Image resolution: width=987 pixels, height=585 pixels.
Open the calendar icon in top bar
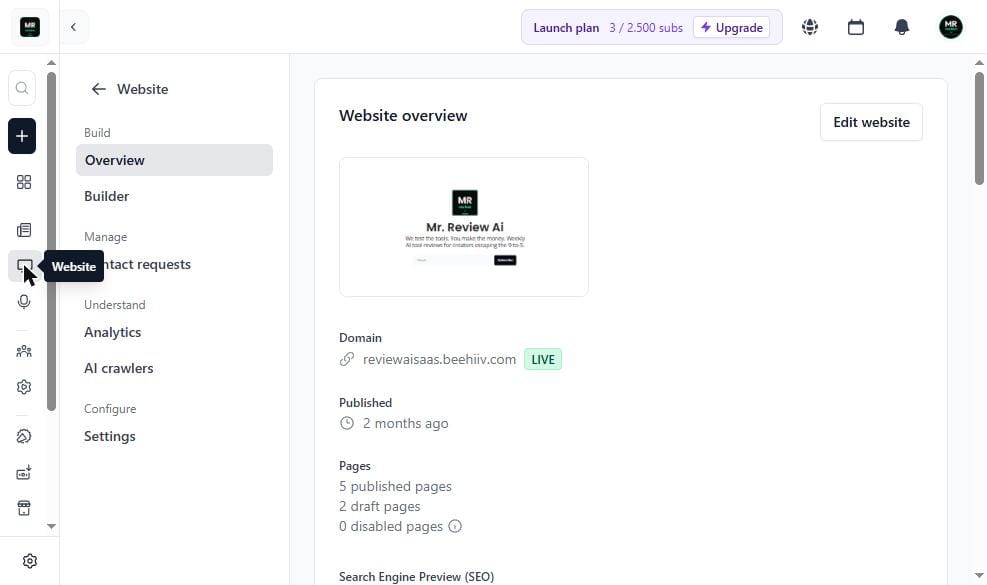[855, 27]
